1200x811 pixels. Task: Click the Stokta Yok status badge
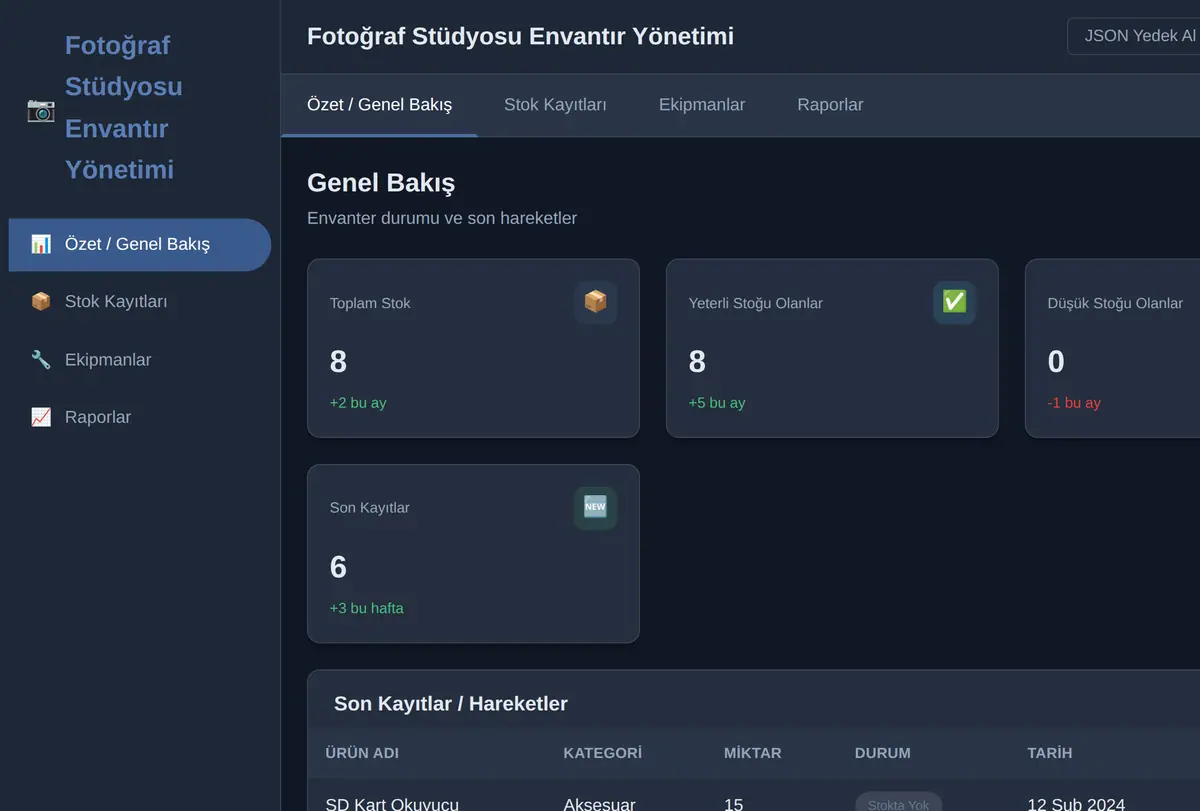898,802
